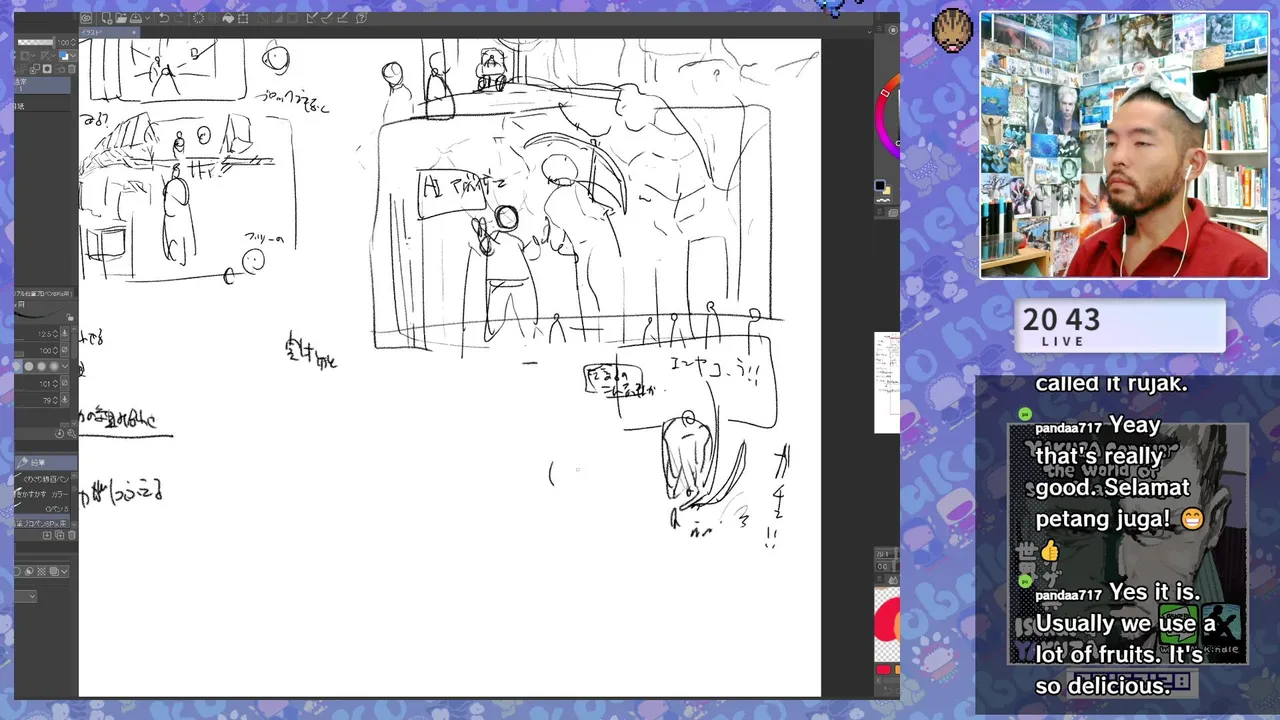Screen dimensions: 1280x720
Task: Open the layer color dropdown
Action: (x=73, y=56)
